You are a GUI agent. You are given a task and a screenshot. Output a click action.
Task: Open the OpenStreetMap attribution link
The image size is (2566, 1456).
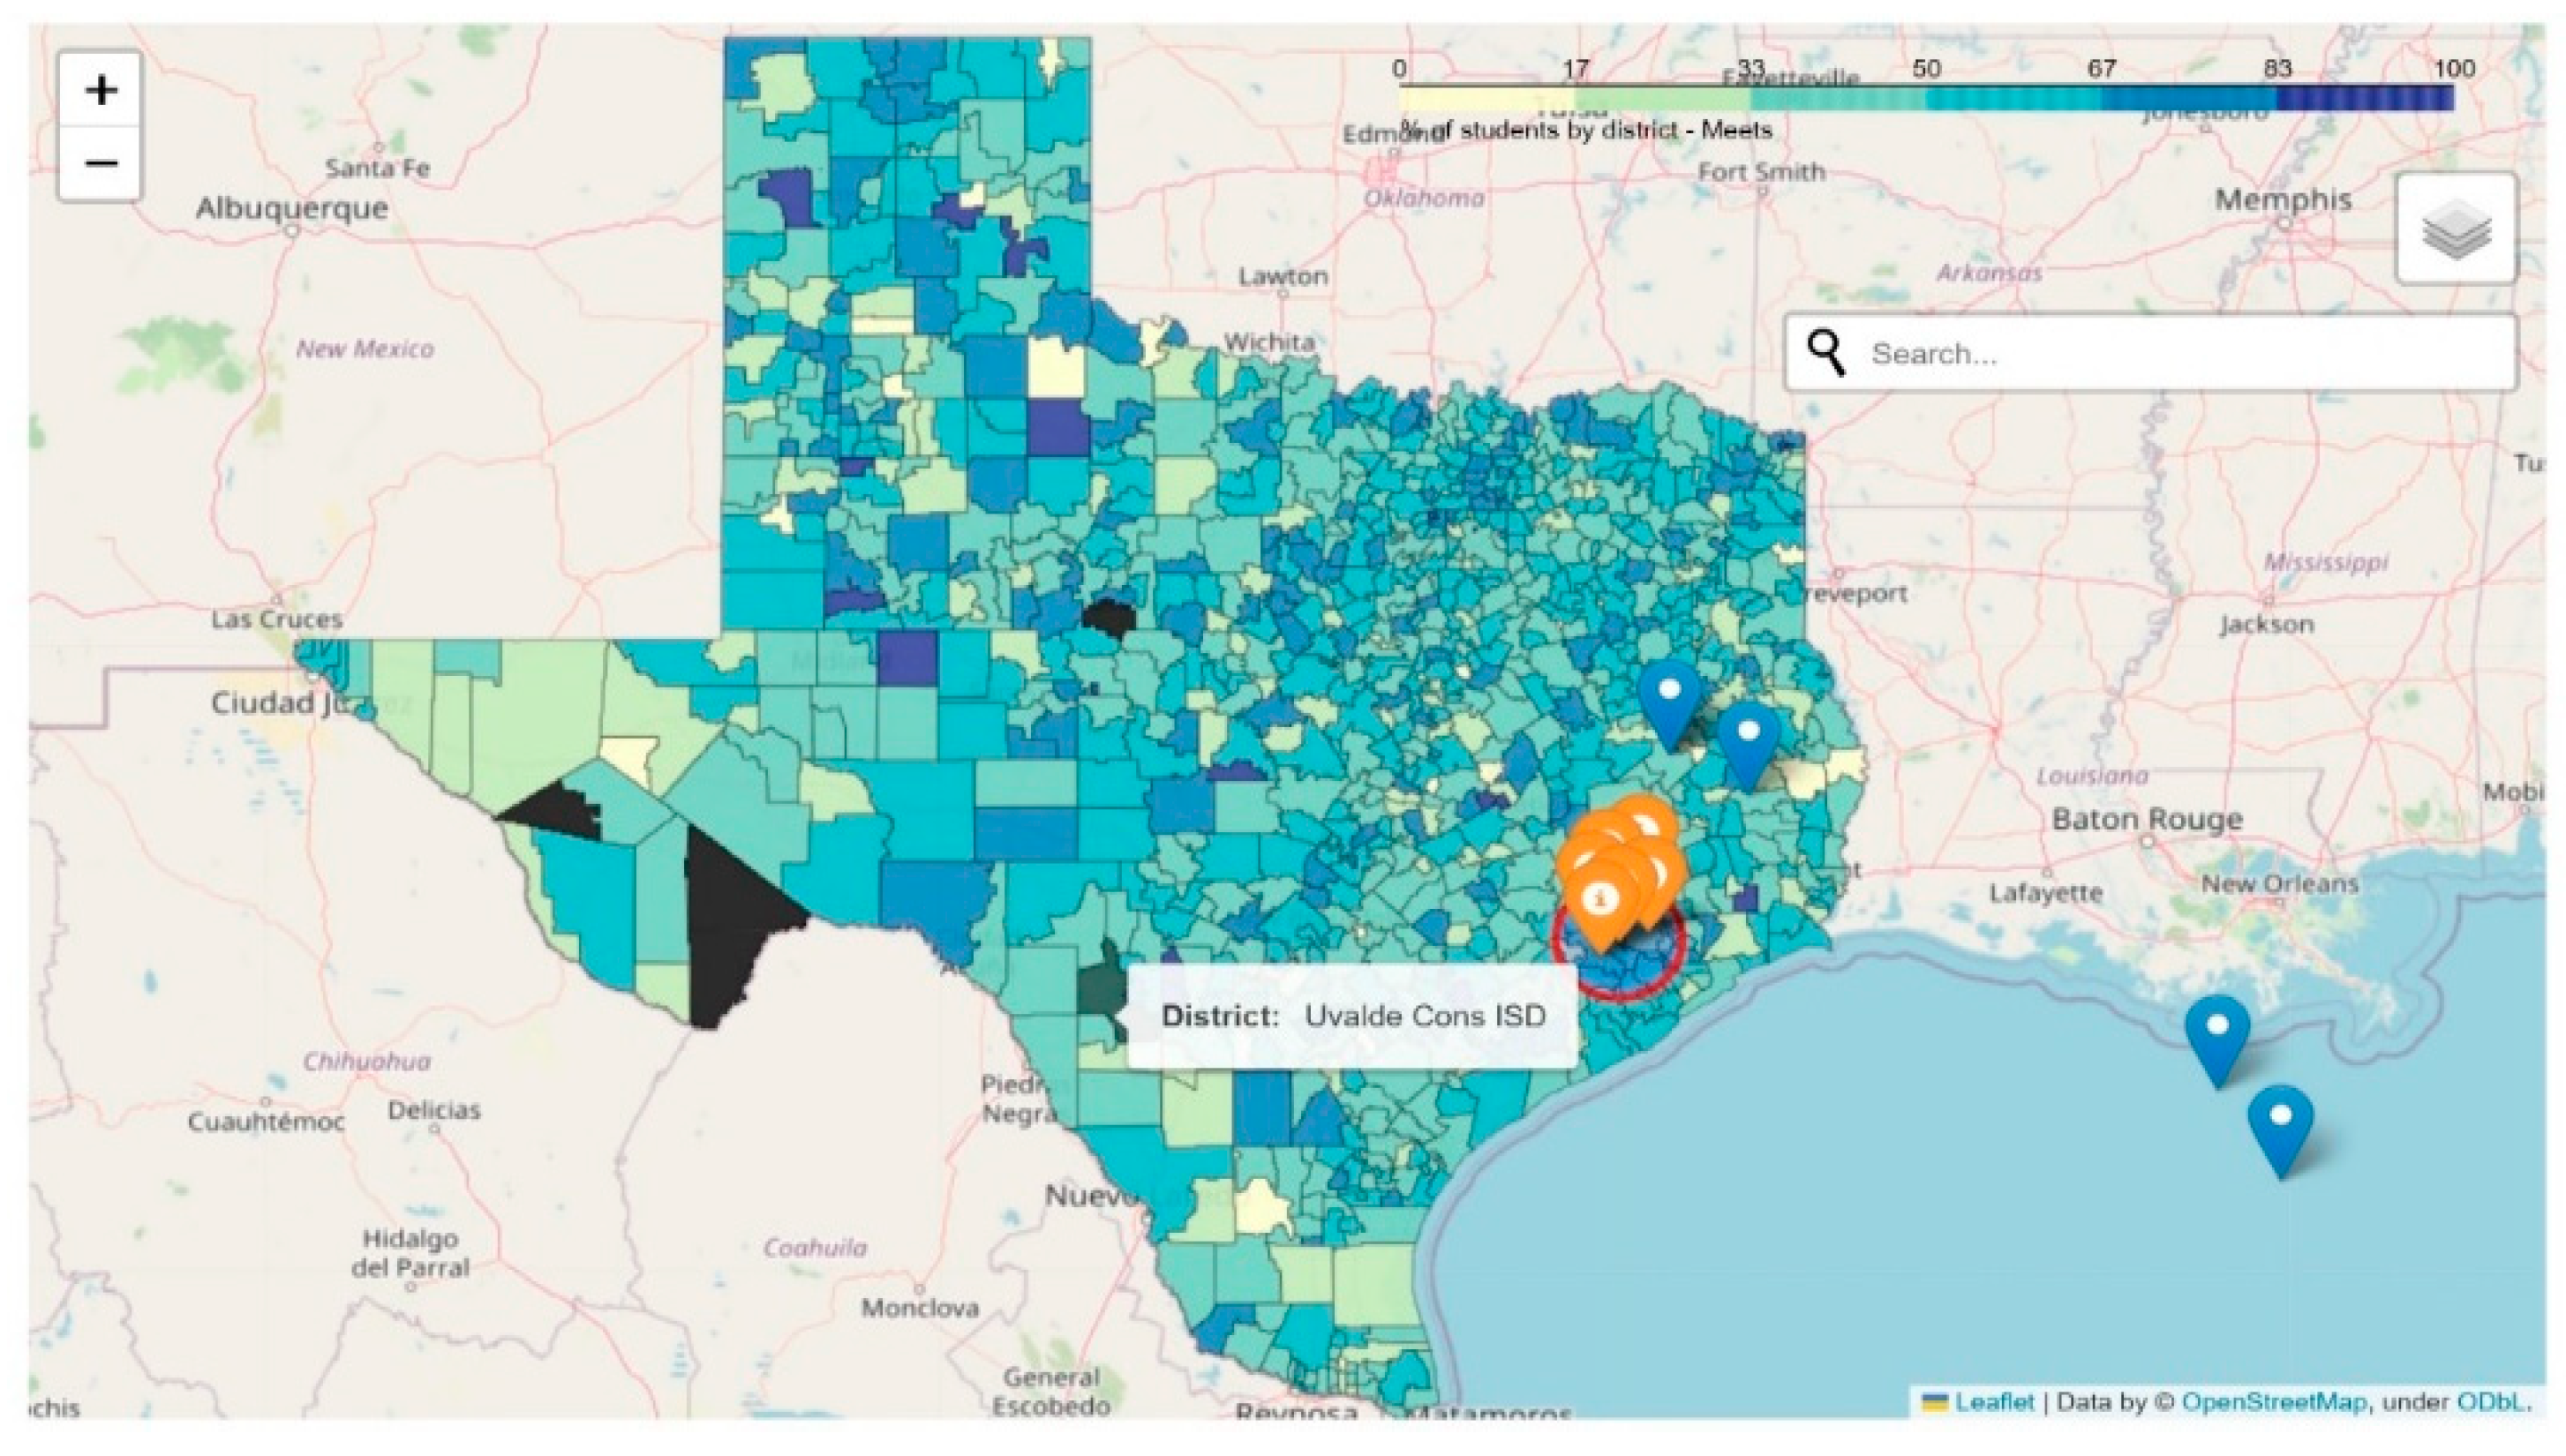(2273, 1402)
